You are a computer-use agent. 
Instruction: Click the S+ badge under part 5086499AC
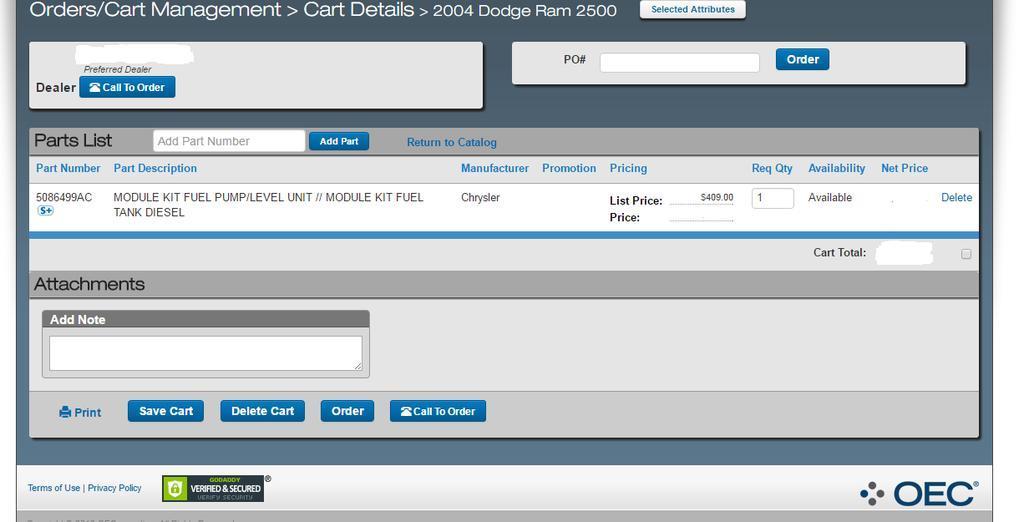pyautogui.click(x=46, y=210)
